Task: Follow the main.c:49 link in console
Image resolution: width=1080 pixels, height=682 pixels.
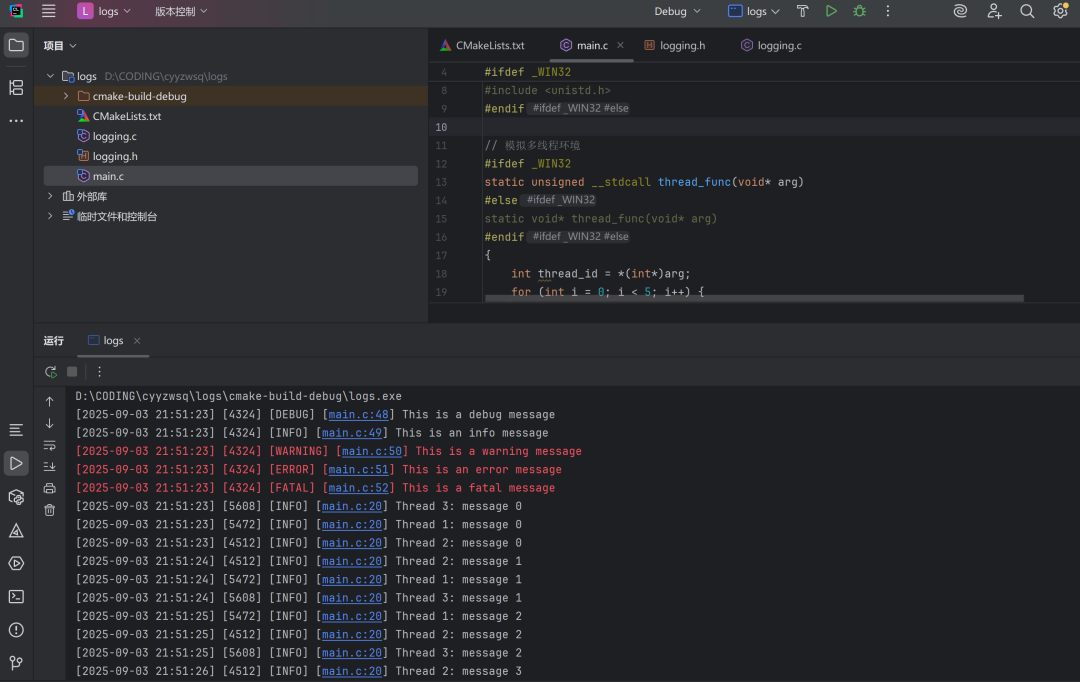Action: pos(352,433)
